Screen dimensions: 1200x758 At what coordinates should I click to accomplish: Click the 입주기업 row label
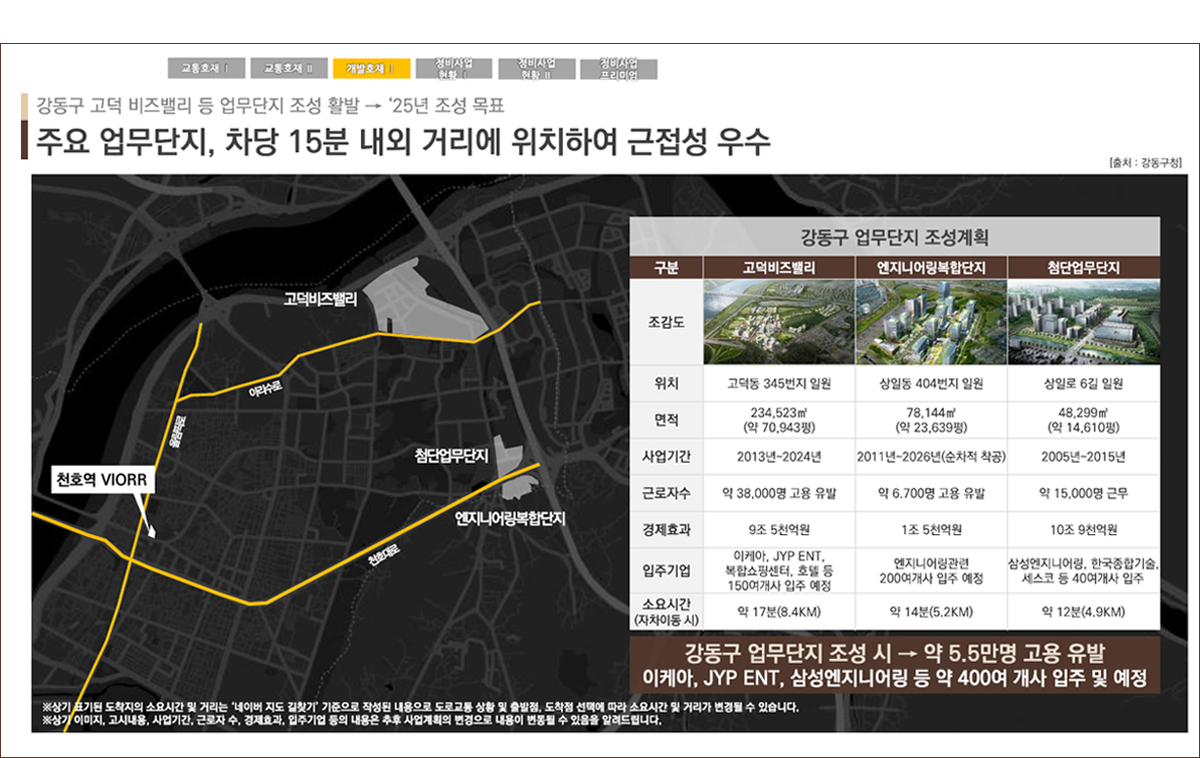[x=667, y=570]
